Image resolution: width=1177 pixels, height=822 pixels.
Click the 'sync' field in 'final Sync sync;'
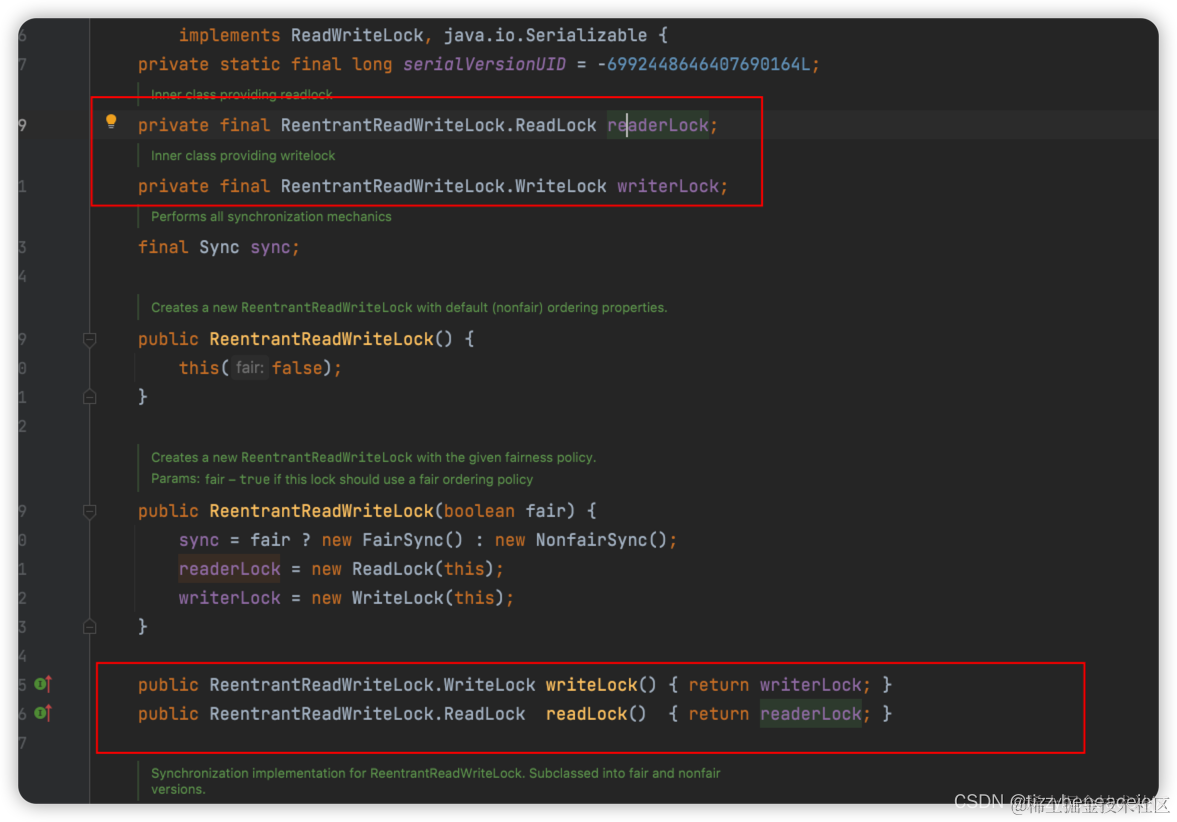pos(270,248)
